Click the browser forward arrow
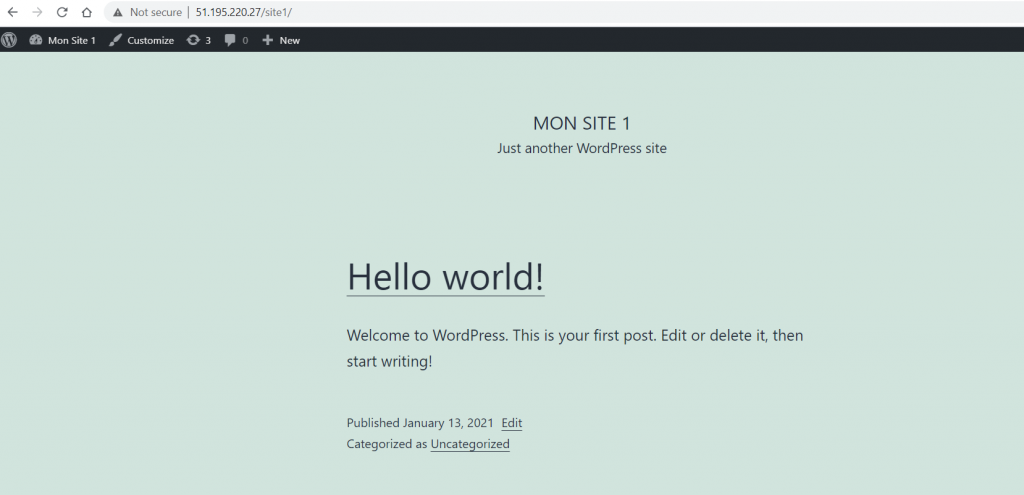This screenshot has width=1024, height=495. [x=37, y=12]
